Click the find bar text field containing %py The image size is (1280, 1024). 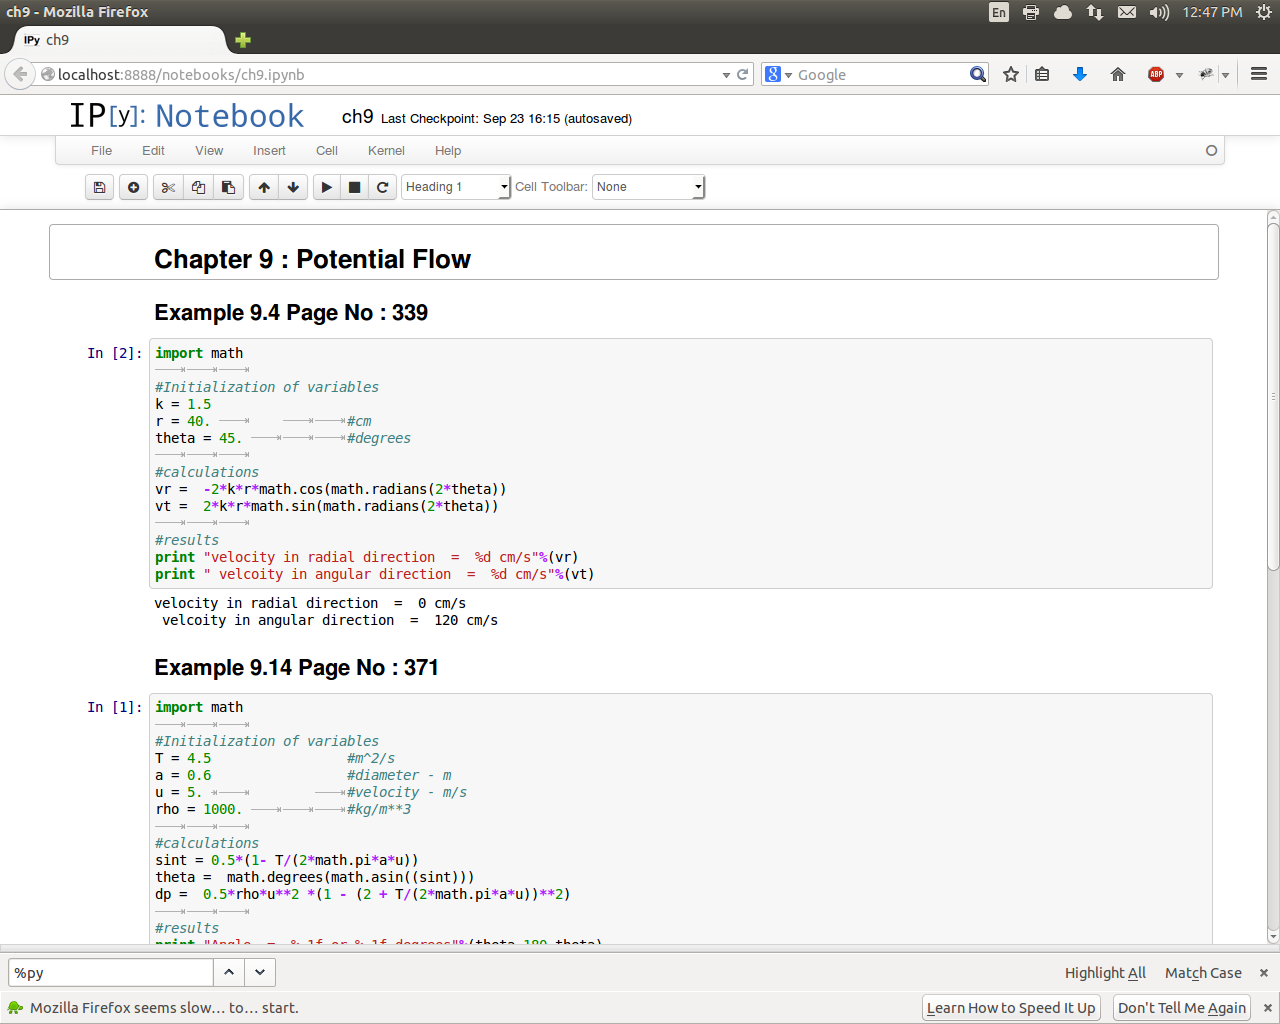click(x=111, y=973)
